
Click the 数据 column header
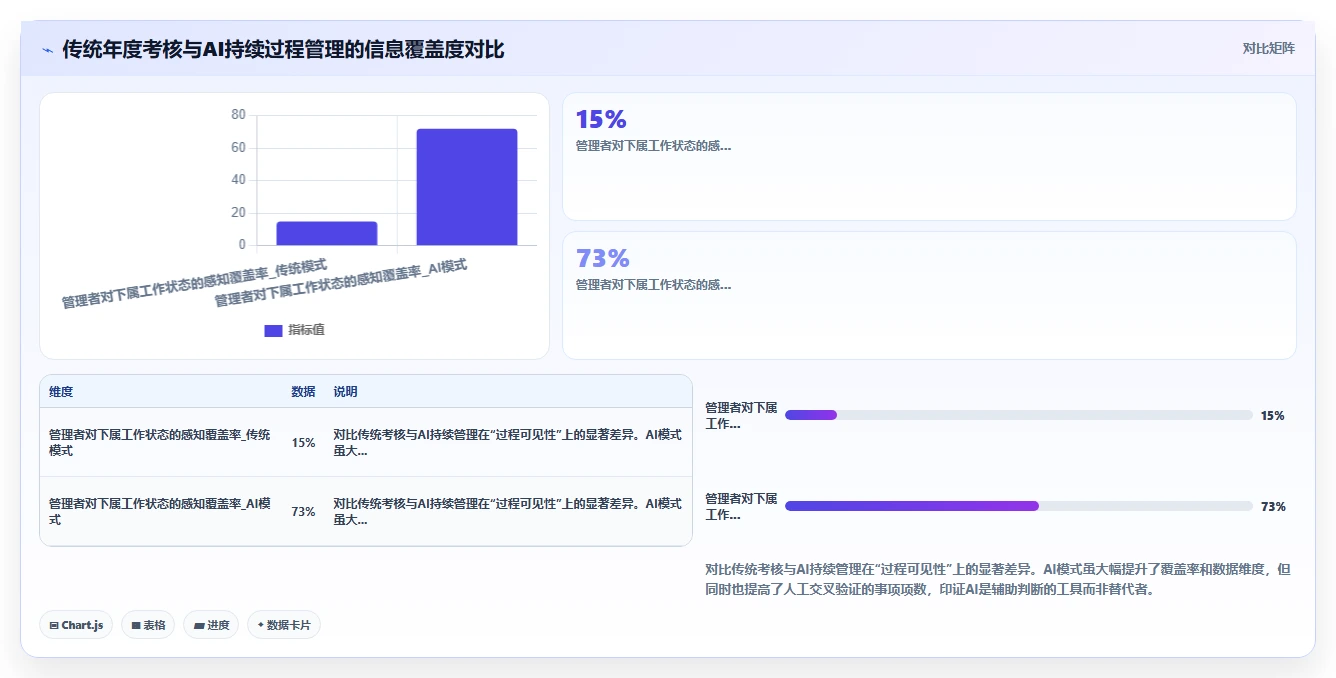303,392
